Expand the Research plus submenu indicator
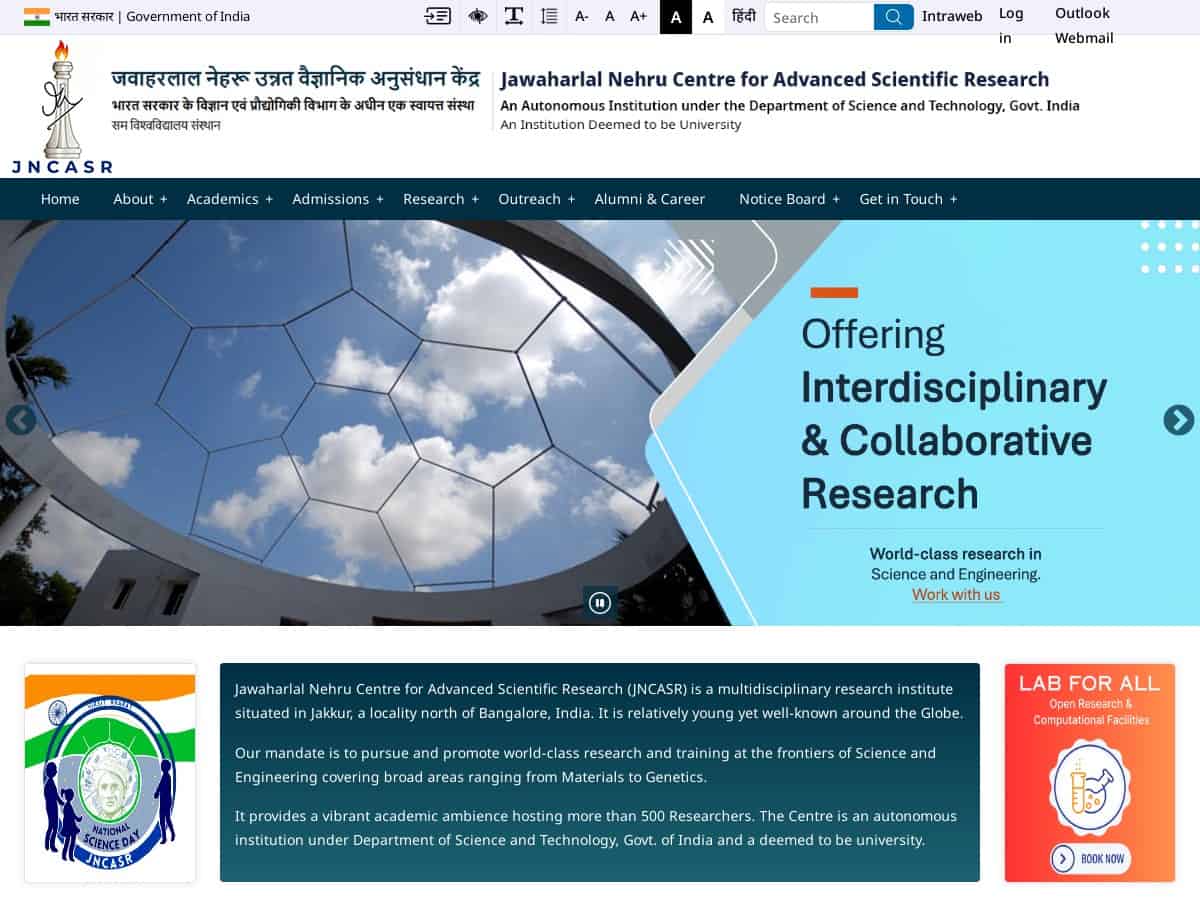This screenshot has height=900, width=1200. [x=475, y=199]
